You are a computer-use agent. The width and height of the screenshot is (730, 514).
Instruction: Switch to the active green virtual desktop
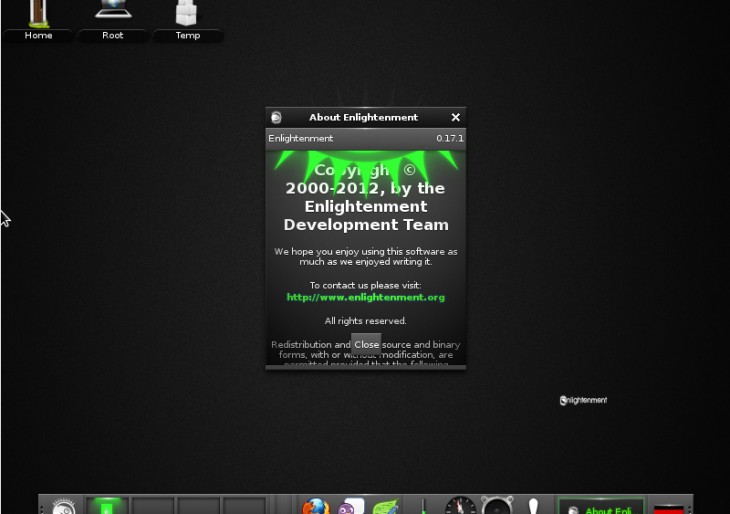108,507
